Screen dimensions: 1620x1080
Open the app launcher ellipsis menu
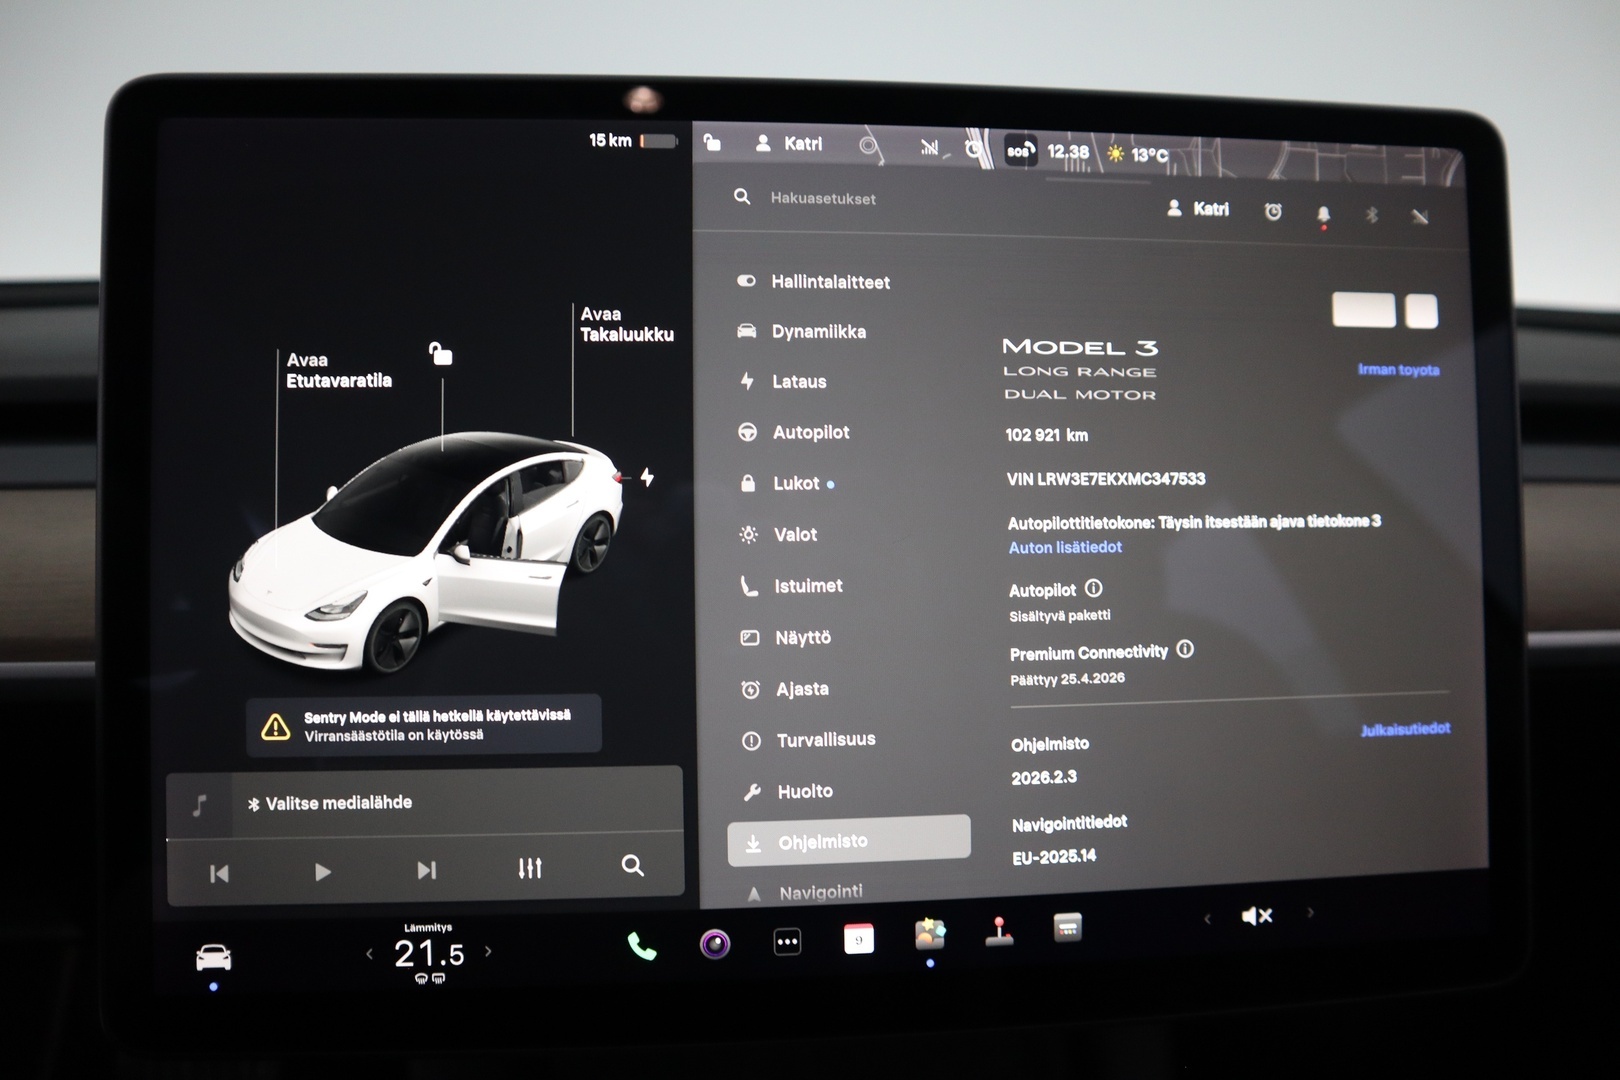tap(788, 940)
